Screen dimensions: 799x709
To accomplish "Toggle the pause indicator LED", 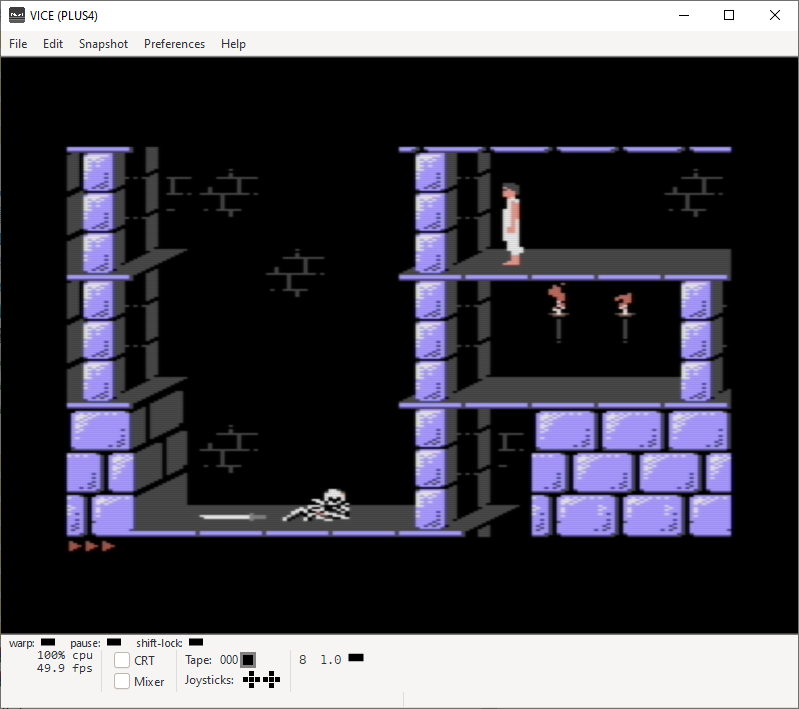I will coord(114,642).
